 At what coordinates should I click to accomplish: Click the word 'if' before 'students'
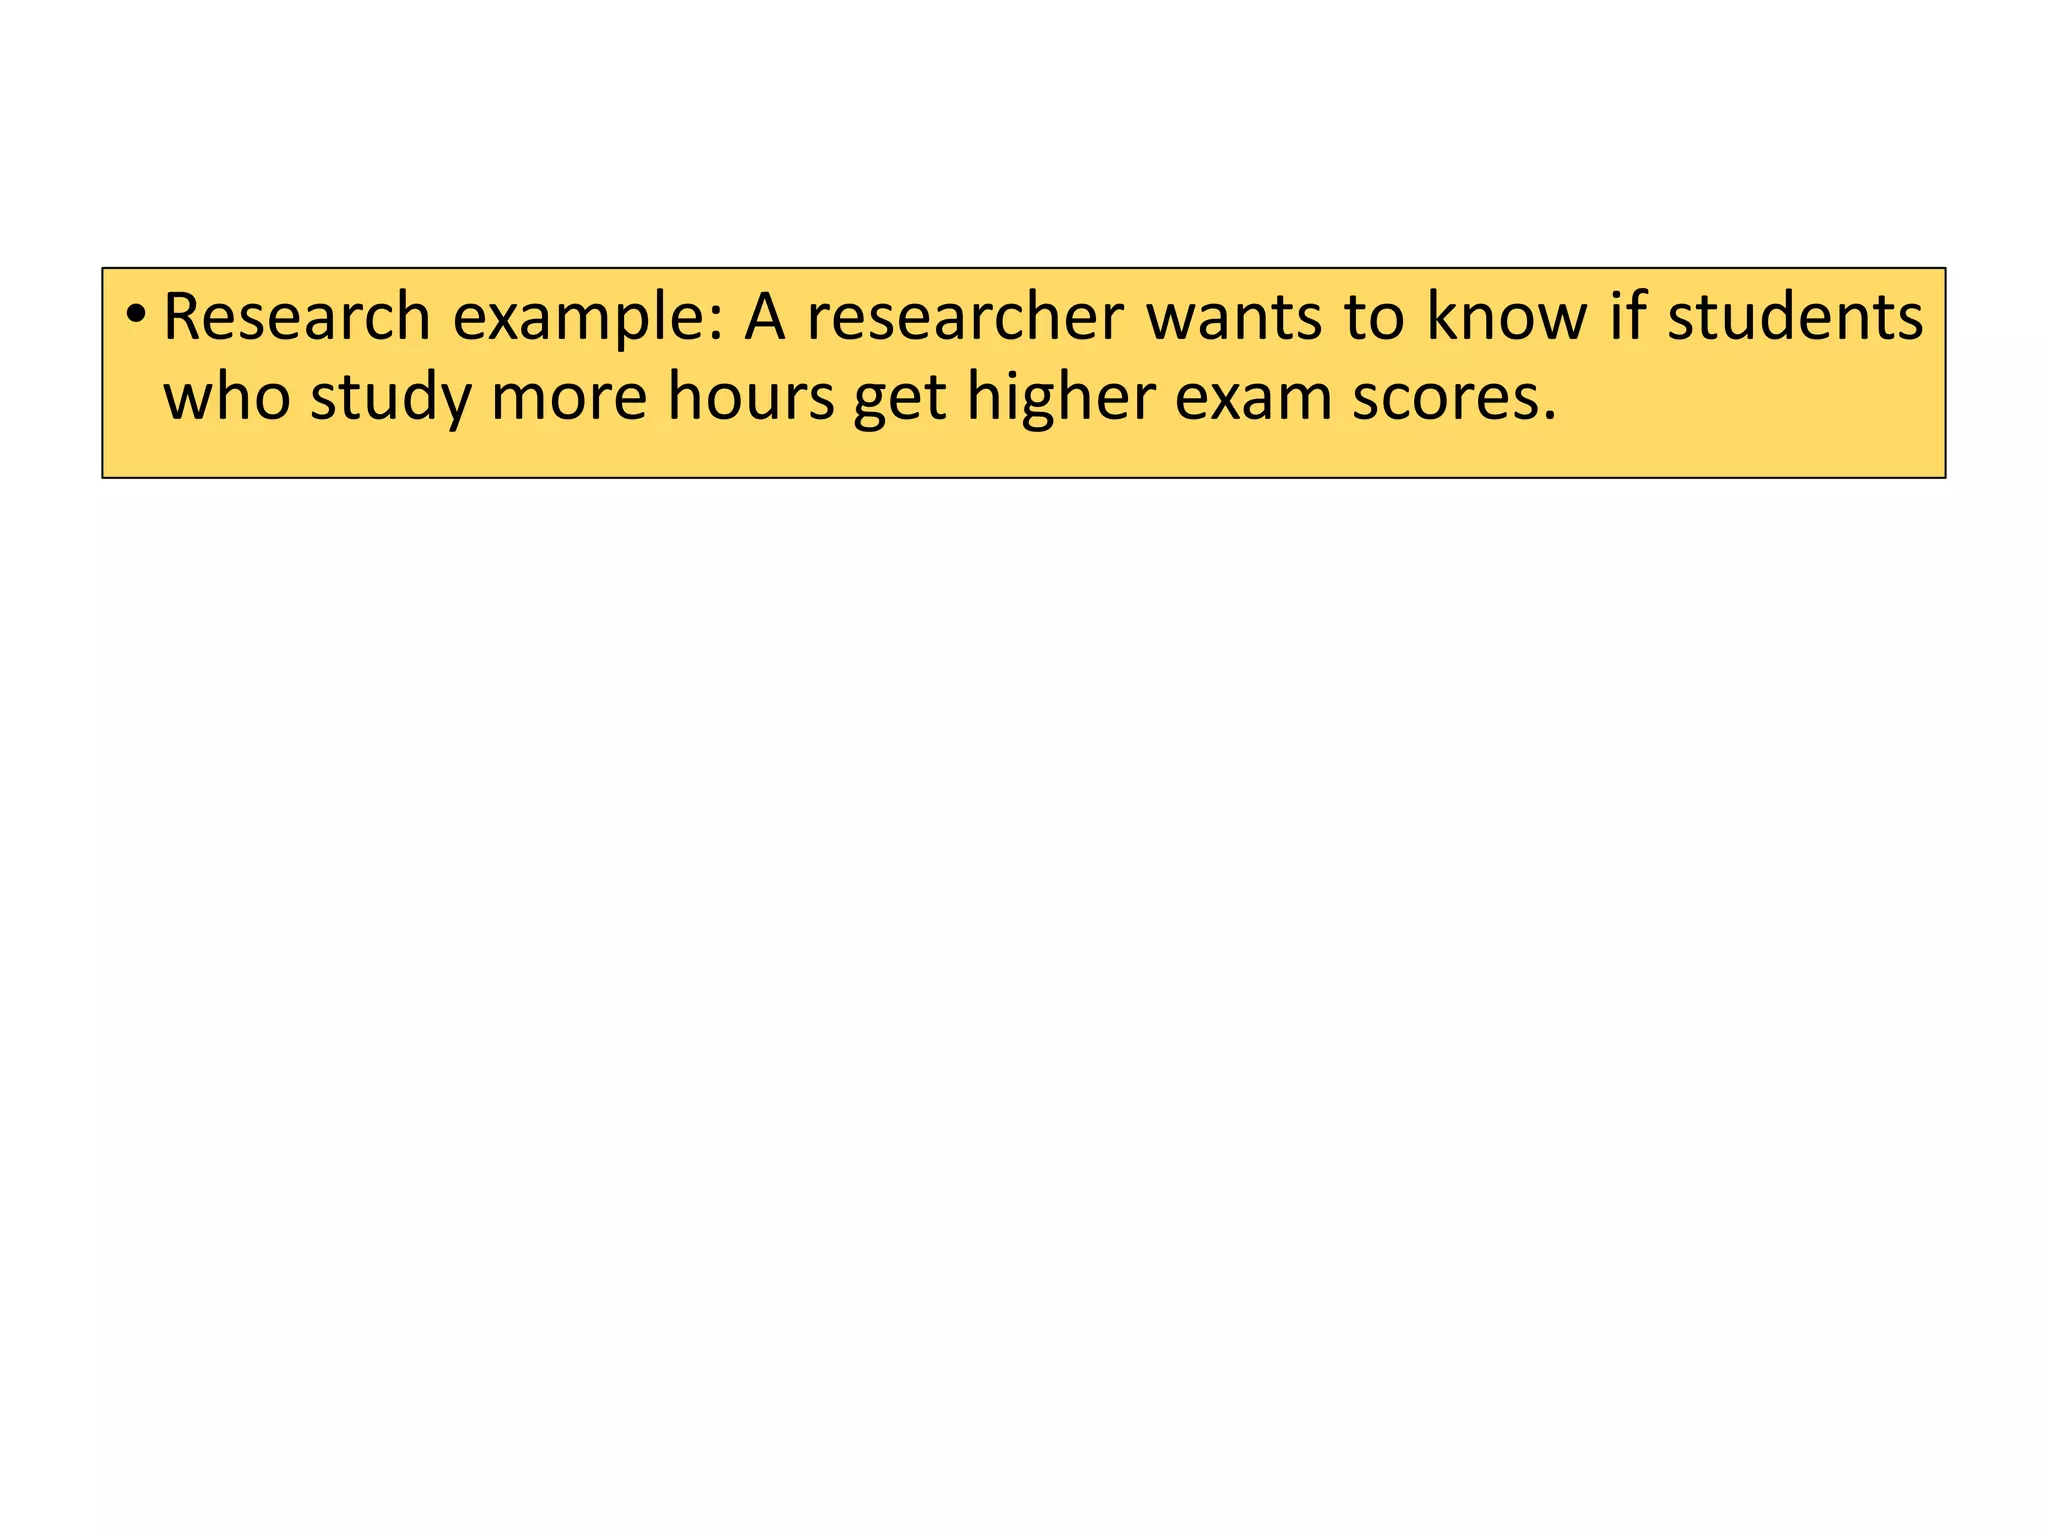(x=1627, y=317)
